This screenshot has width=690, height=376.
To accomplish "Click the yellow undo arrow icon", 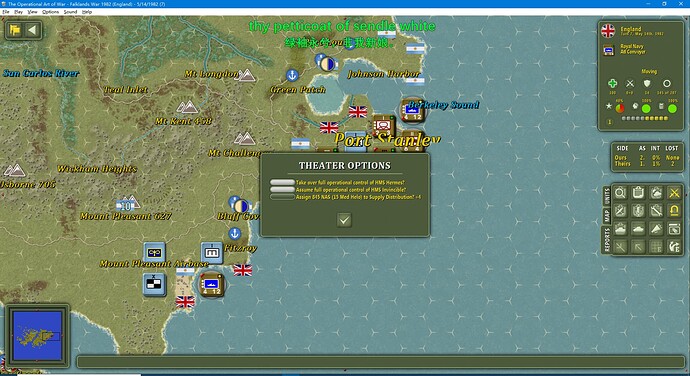I will (674, 211).
